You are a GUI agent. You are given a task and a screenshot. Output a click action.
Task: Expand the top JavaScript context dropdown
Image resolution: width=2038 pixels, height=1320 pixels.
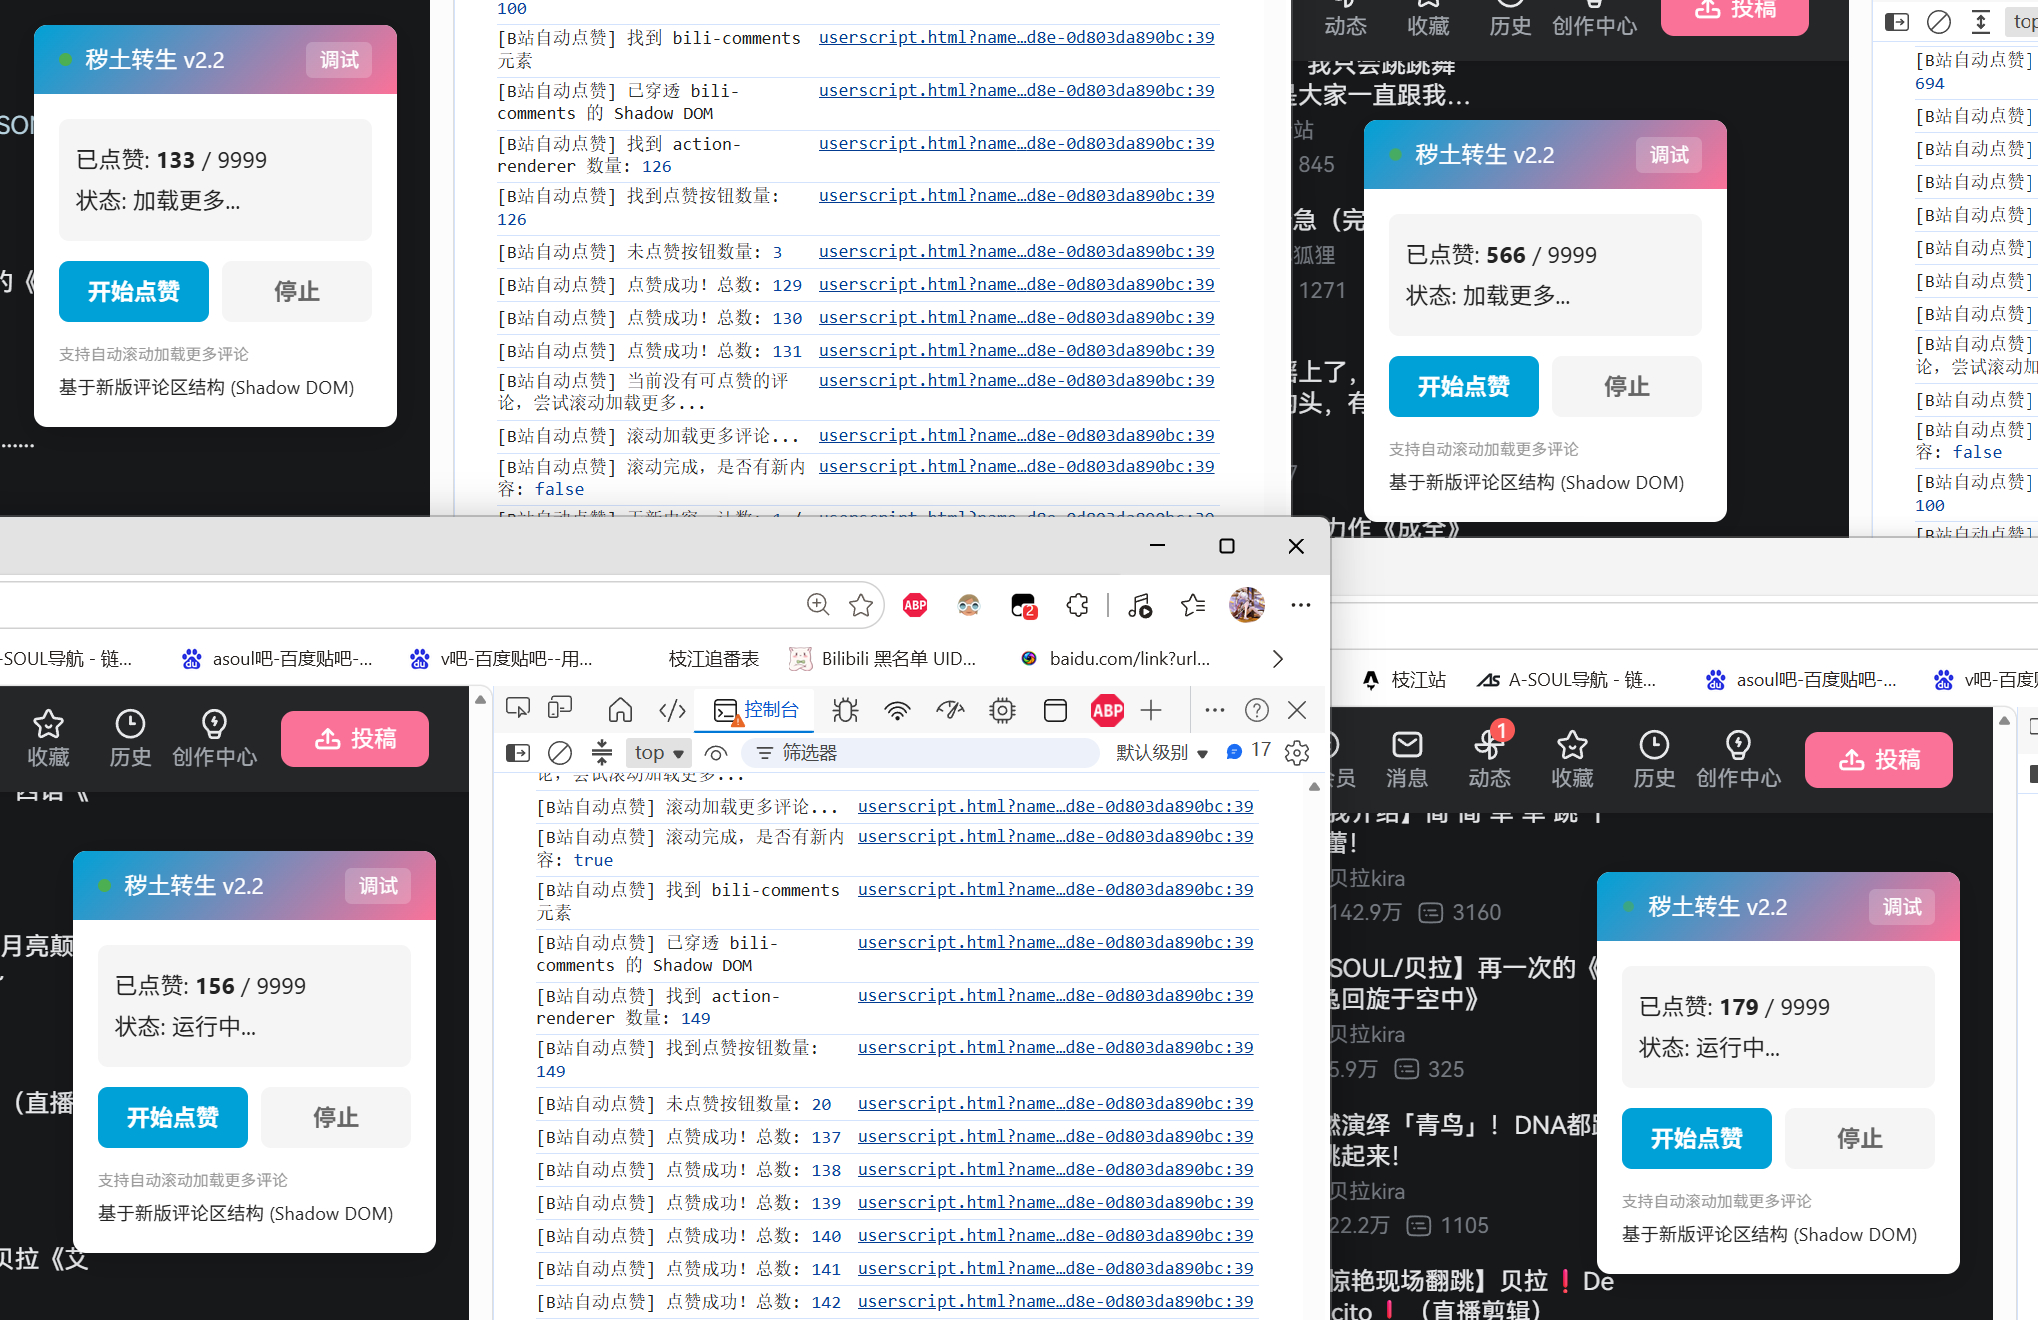659,752
